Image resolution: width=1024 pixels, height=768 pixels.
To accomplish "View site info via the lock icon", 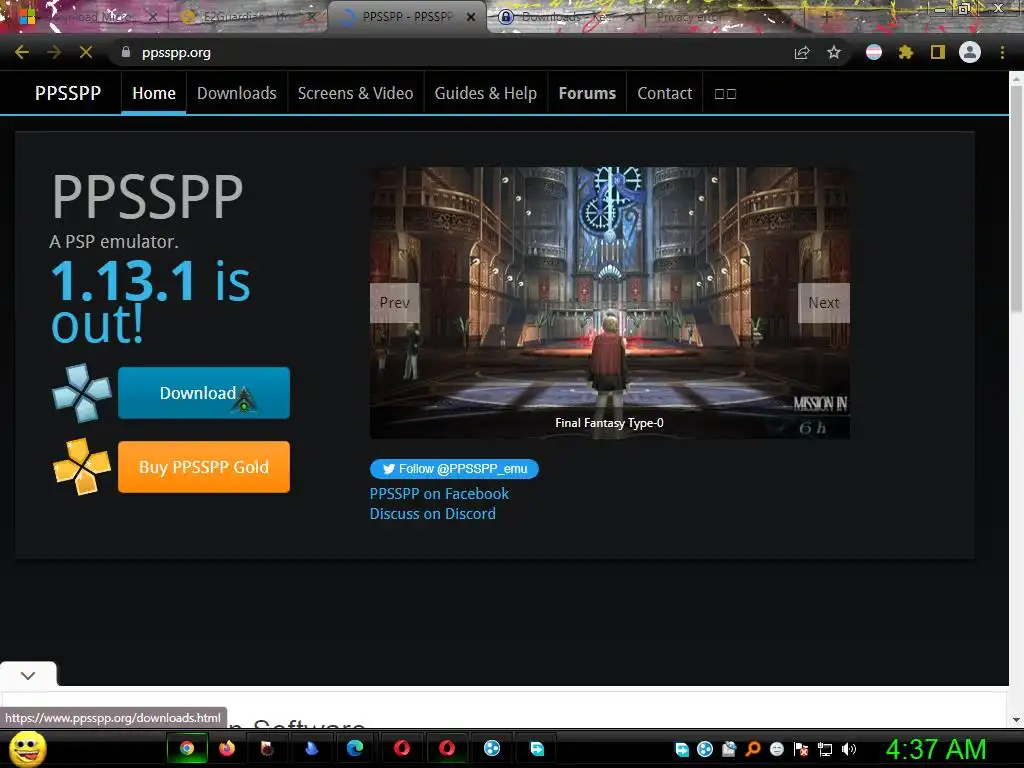I will [126, 52].
